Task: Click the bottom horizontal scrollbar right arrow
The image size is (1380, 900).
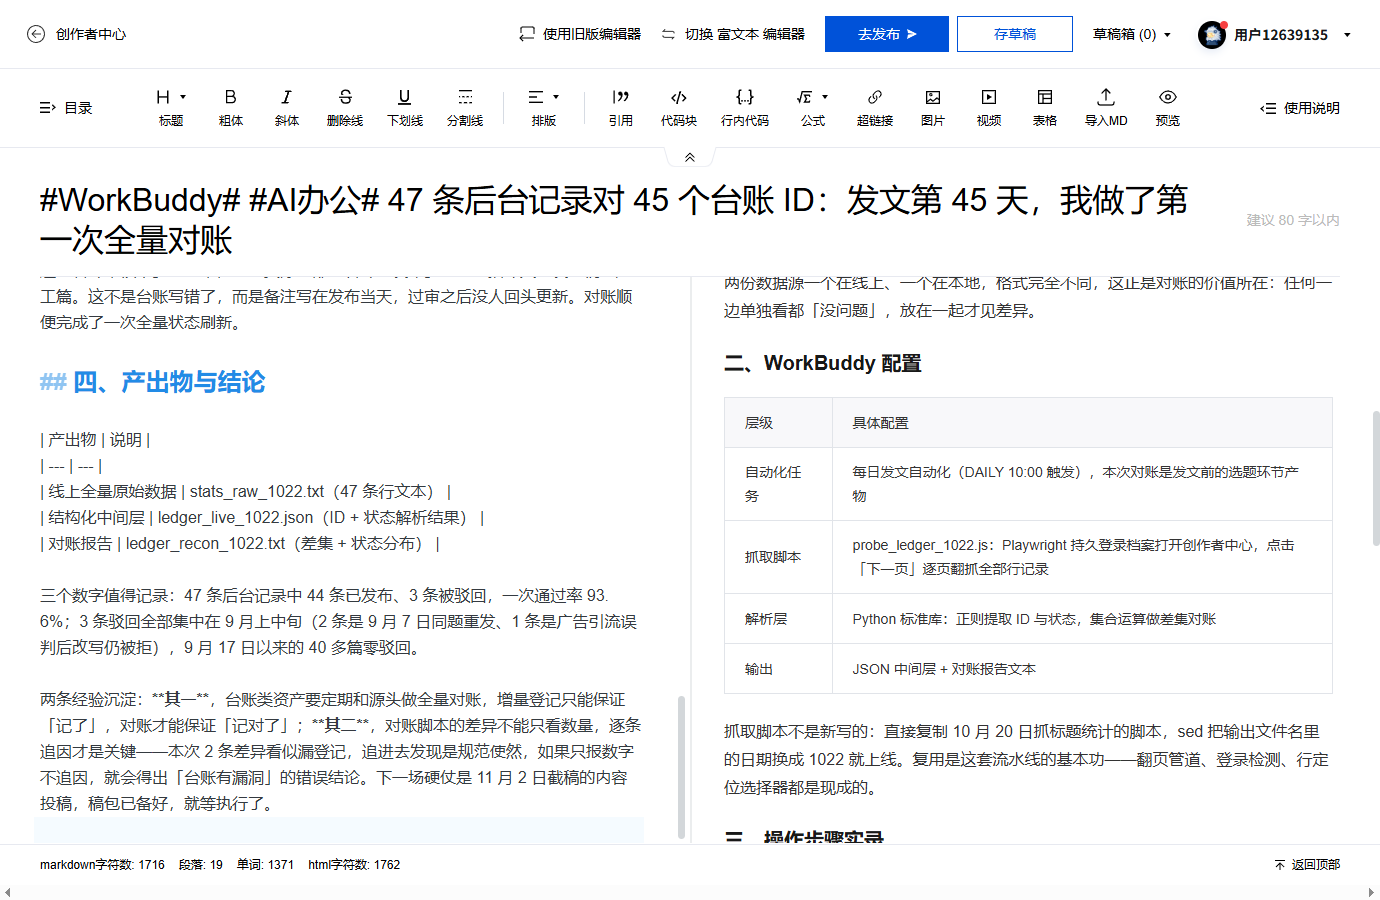Action: 1371,892
